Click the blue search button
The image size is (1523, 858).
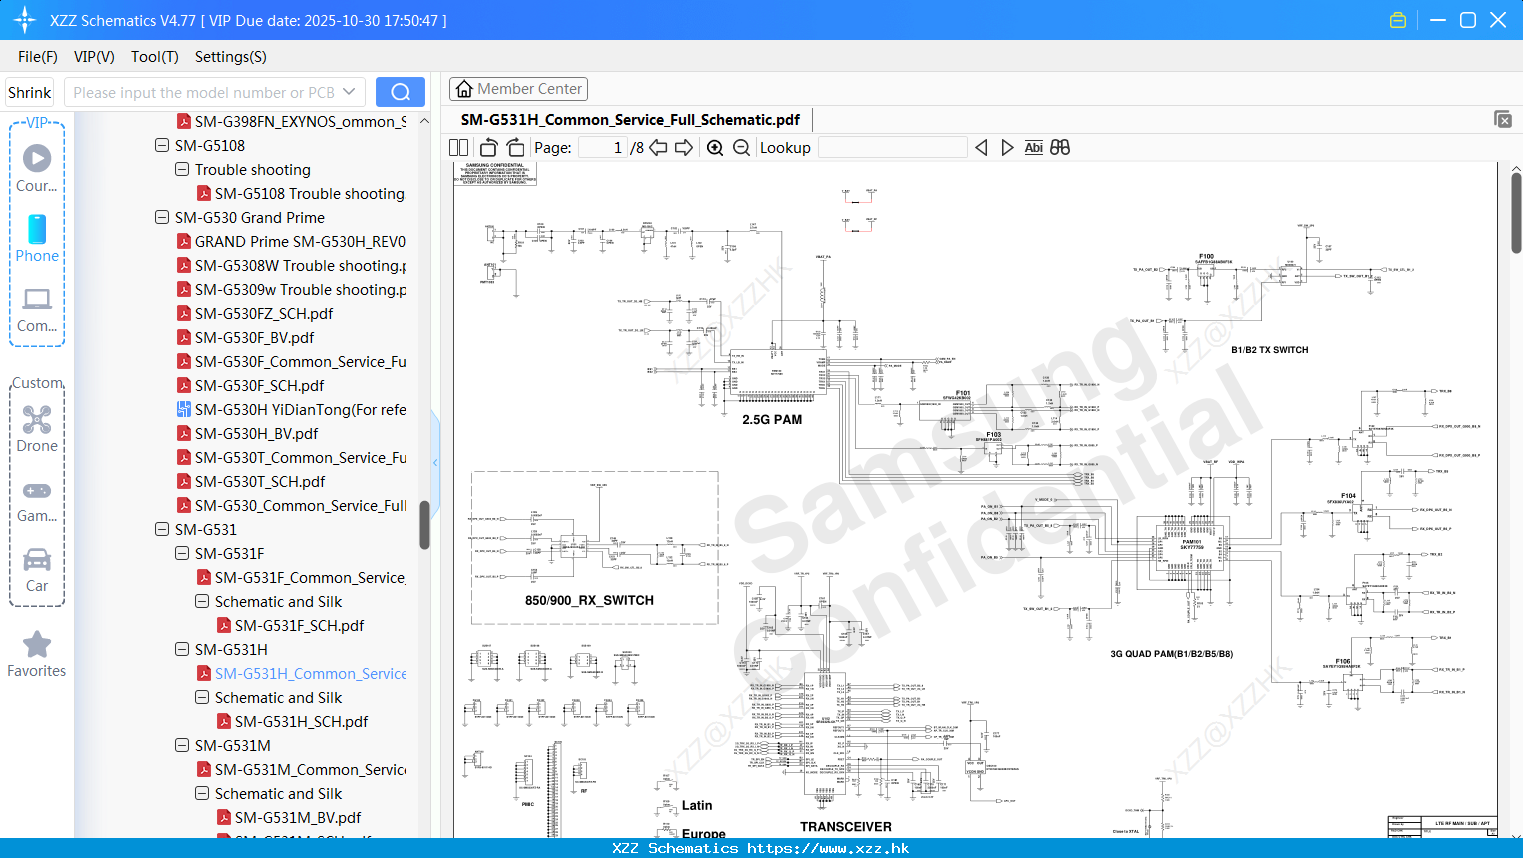pyautogui.click(x=400, y=92)
